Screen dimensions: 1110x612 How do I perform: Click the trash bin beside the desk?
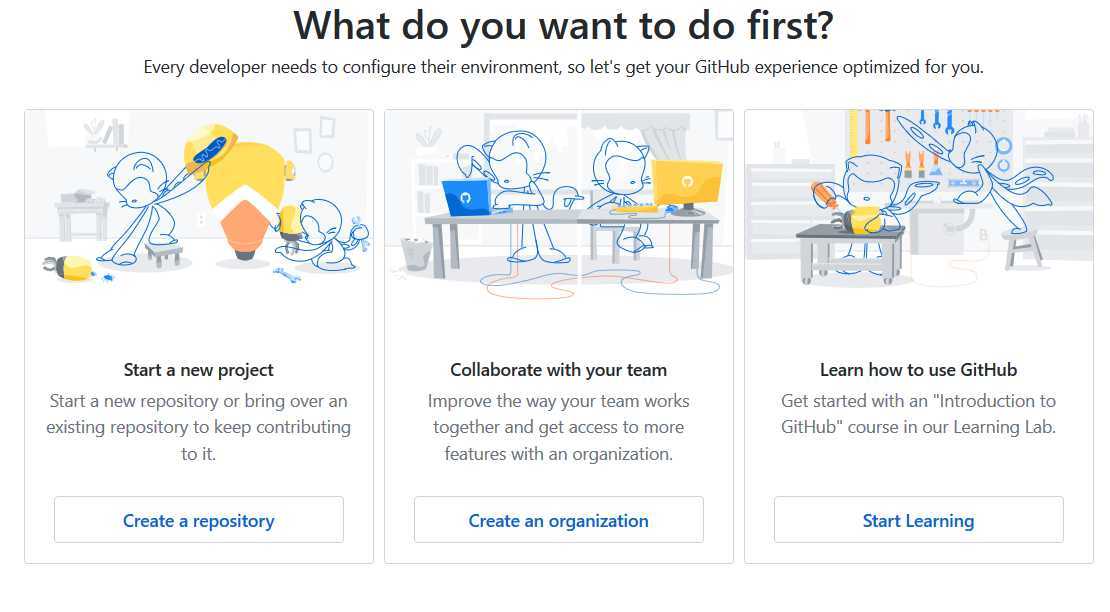416,254
